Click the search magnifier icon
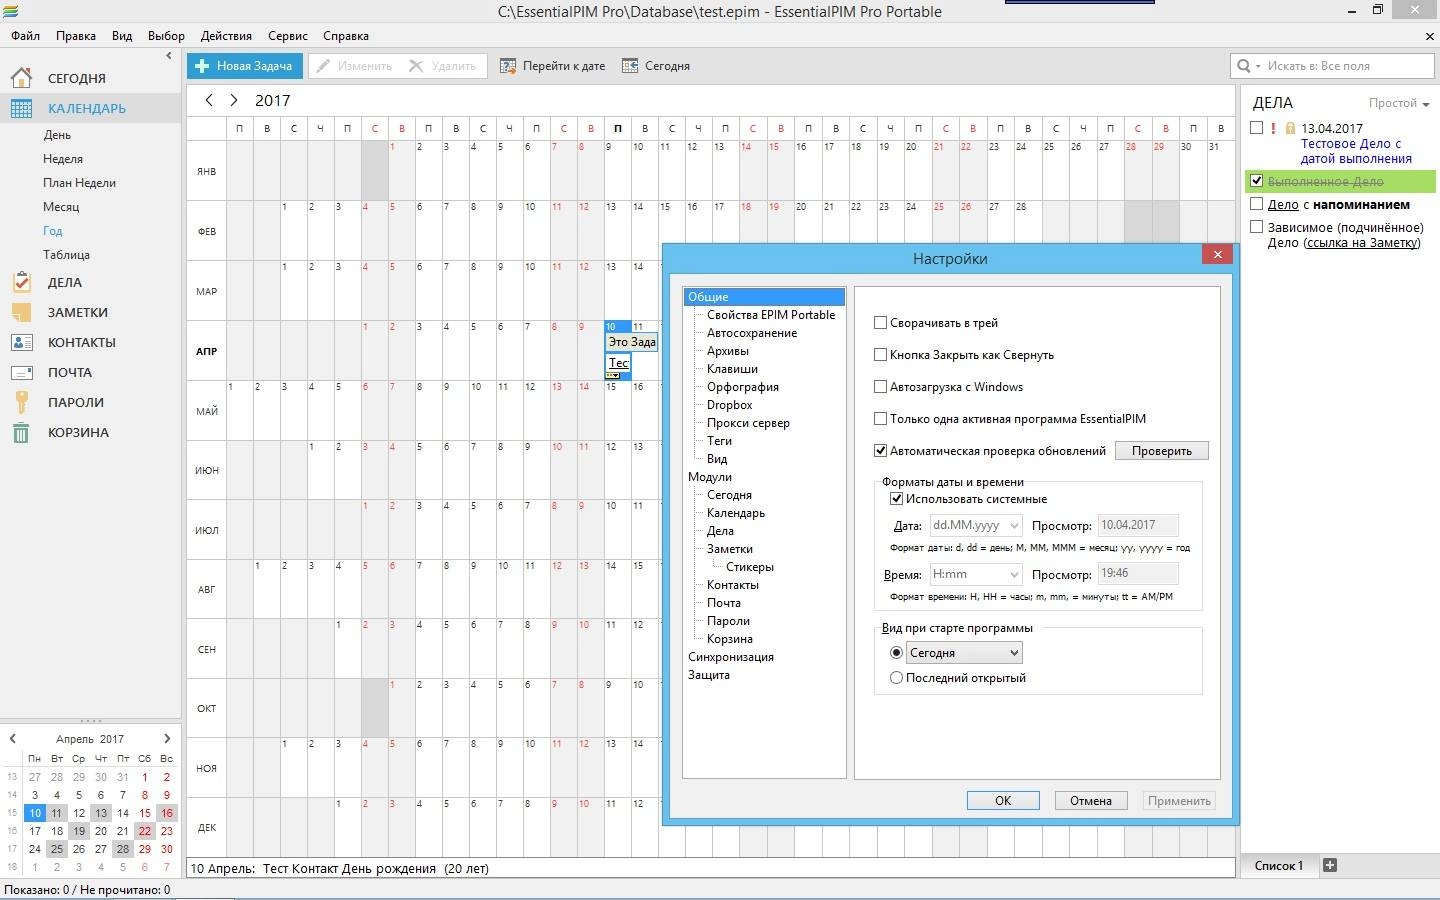 pyautogui.click(x=1243, y=66)
